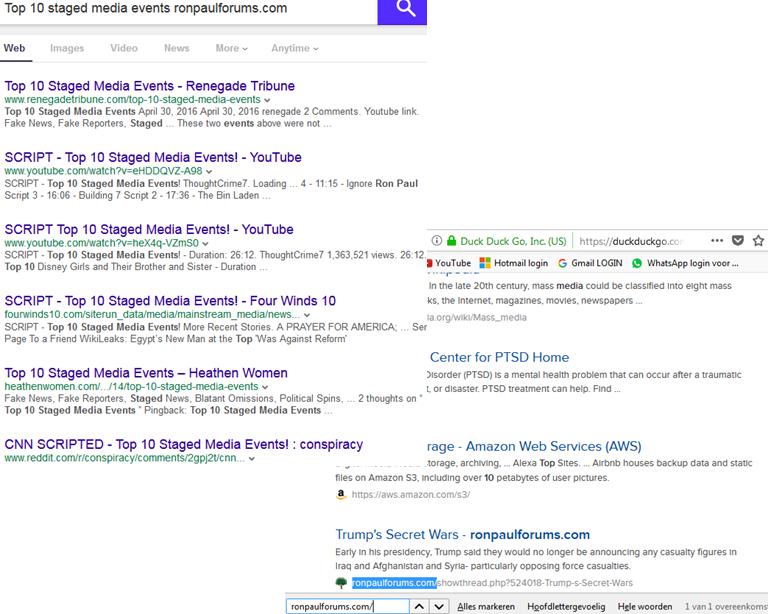The height and width of the screenshot is (614, 768).
Task: Open SCRIPT - Top 10 Staged Media Events! - YouTube
Action: pyautogui.click(x=153, y=157)
